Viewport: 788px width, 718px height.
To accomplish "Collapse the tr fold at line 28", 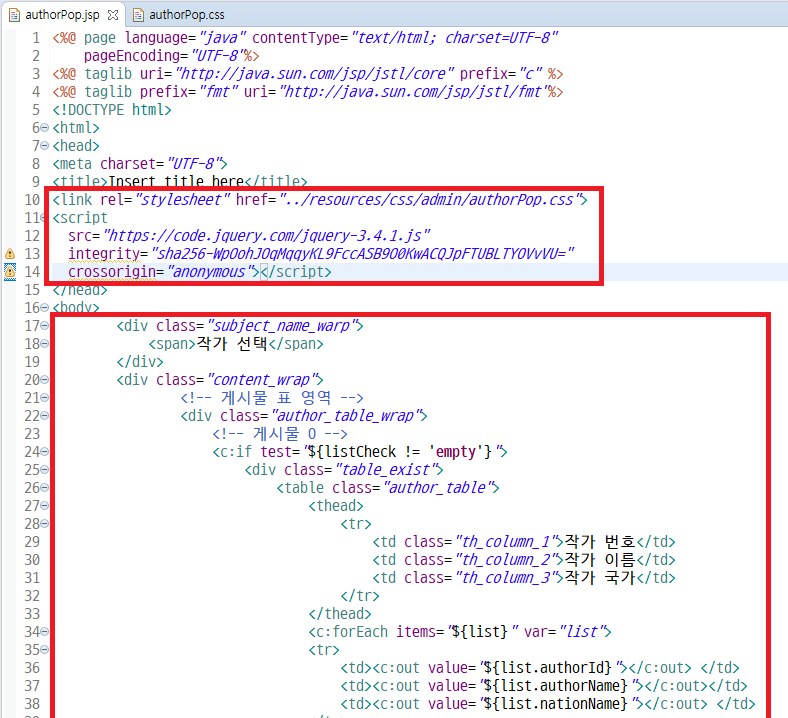I will tap(44, 524).
